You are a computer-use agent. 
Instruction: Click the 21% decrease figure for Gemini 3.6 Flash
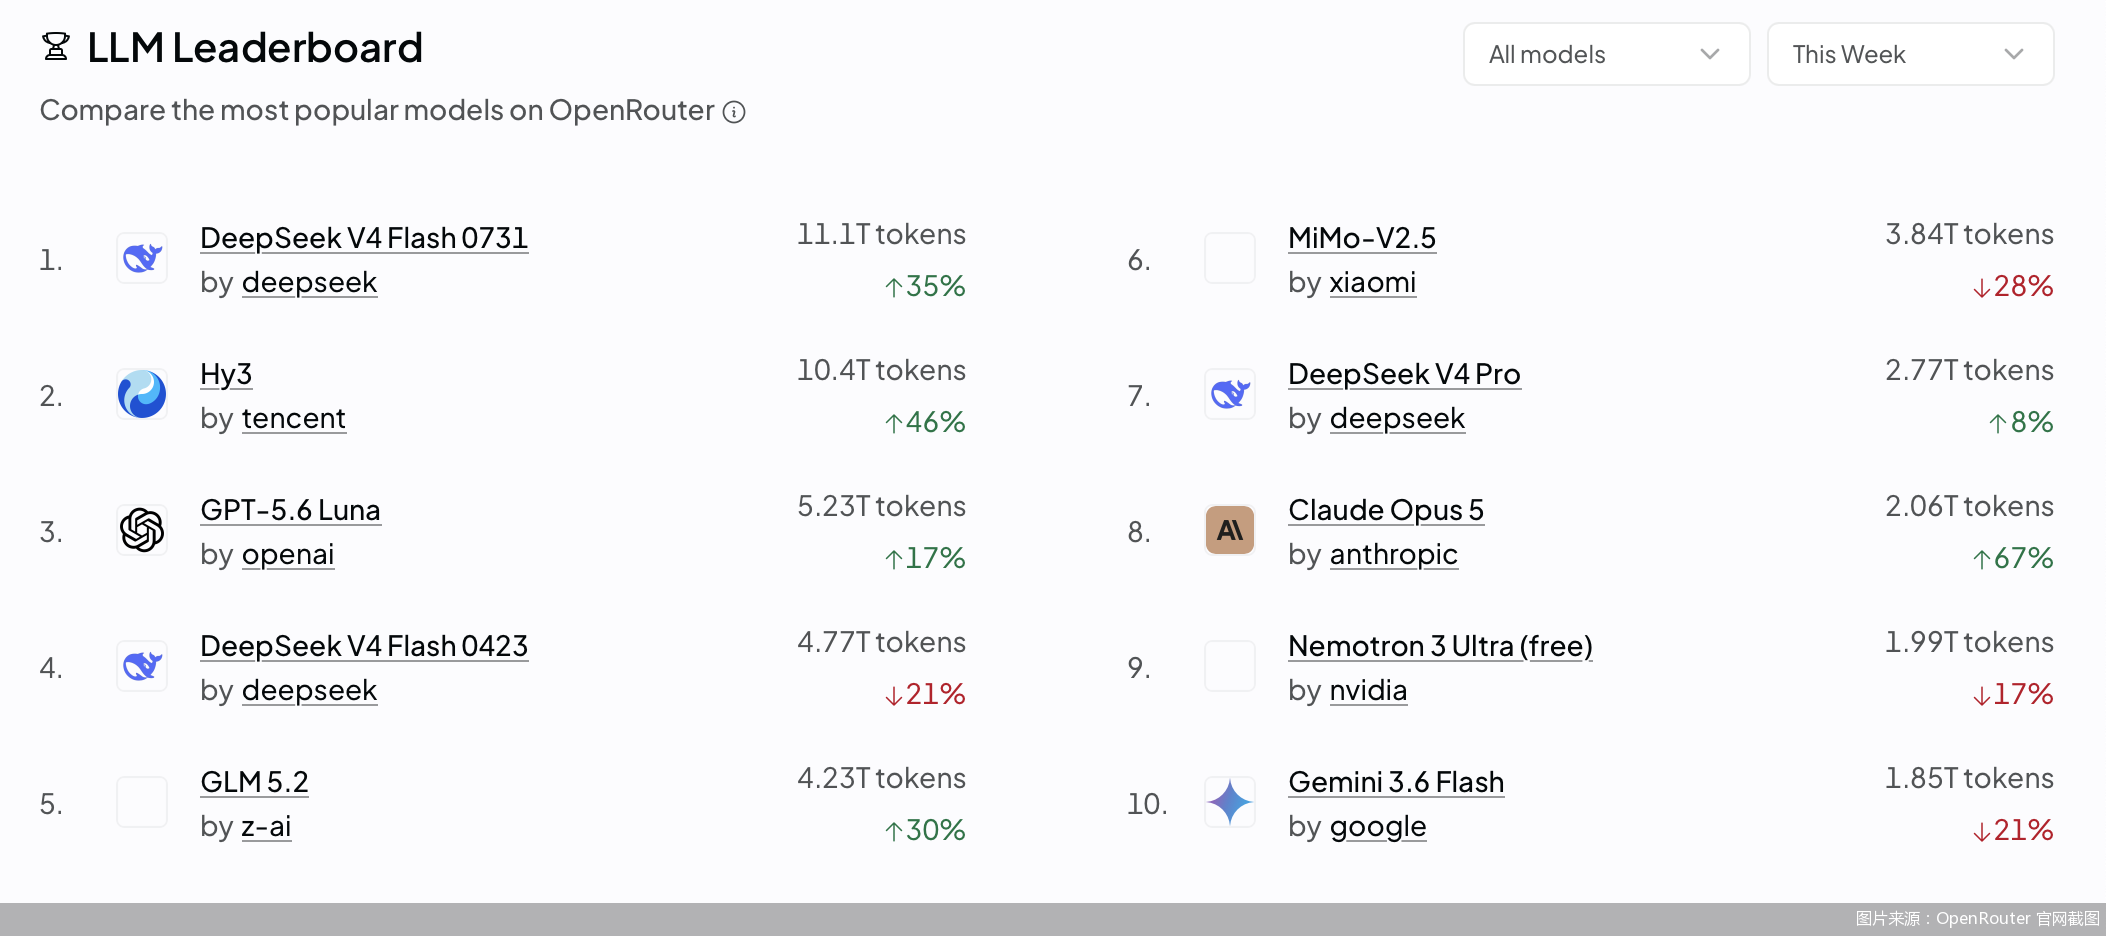(2013, 830)
